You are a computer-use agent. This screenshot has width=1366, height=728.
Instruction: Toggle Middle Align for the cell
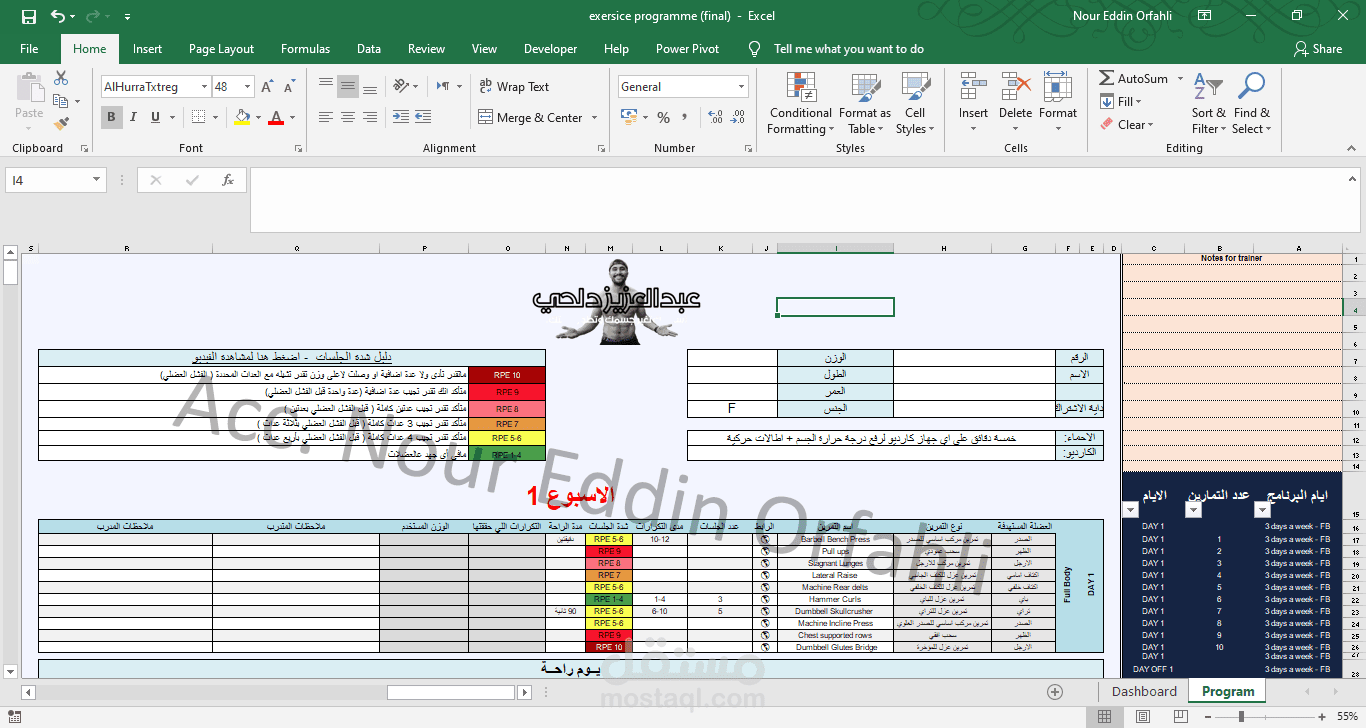coord(348,87)
